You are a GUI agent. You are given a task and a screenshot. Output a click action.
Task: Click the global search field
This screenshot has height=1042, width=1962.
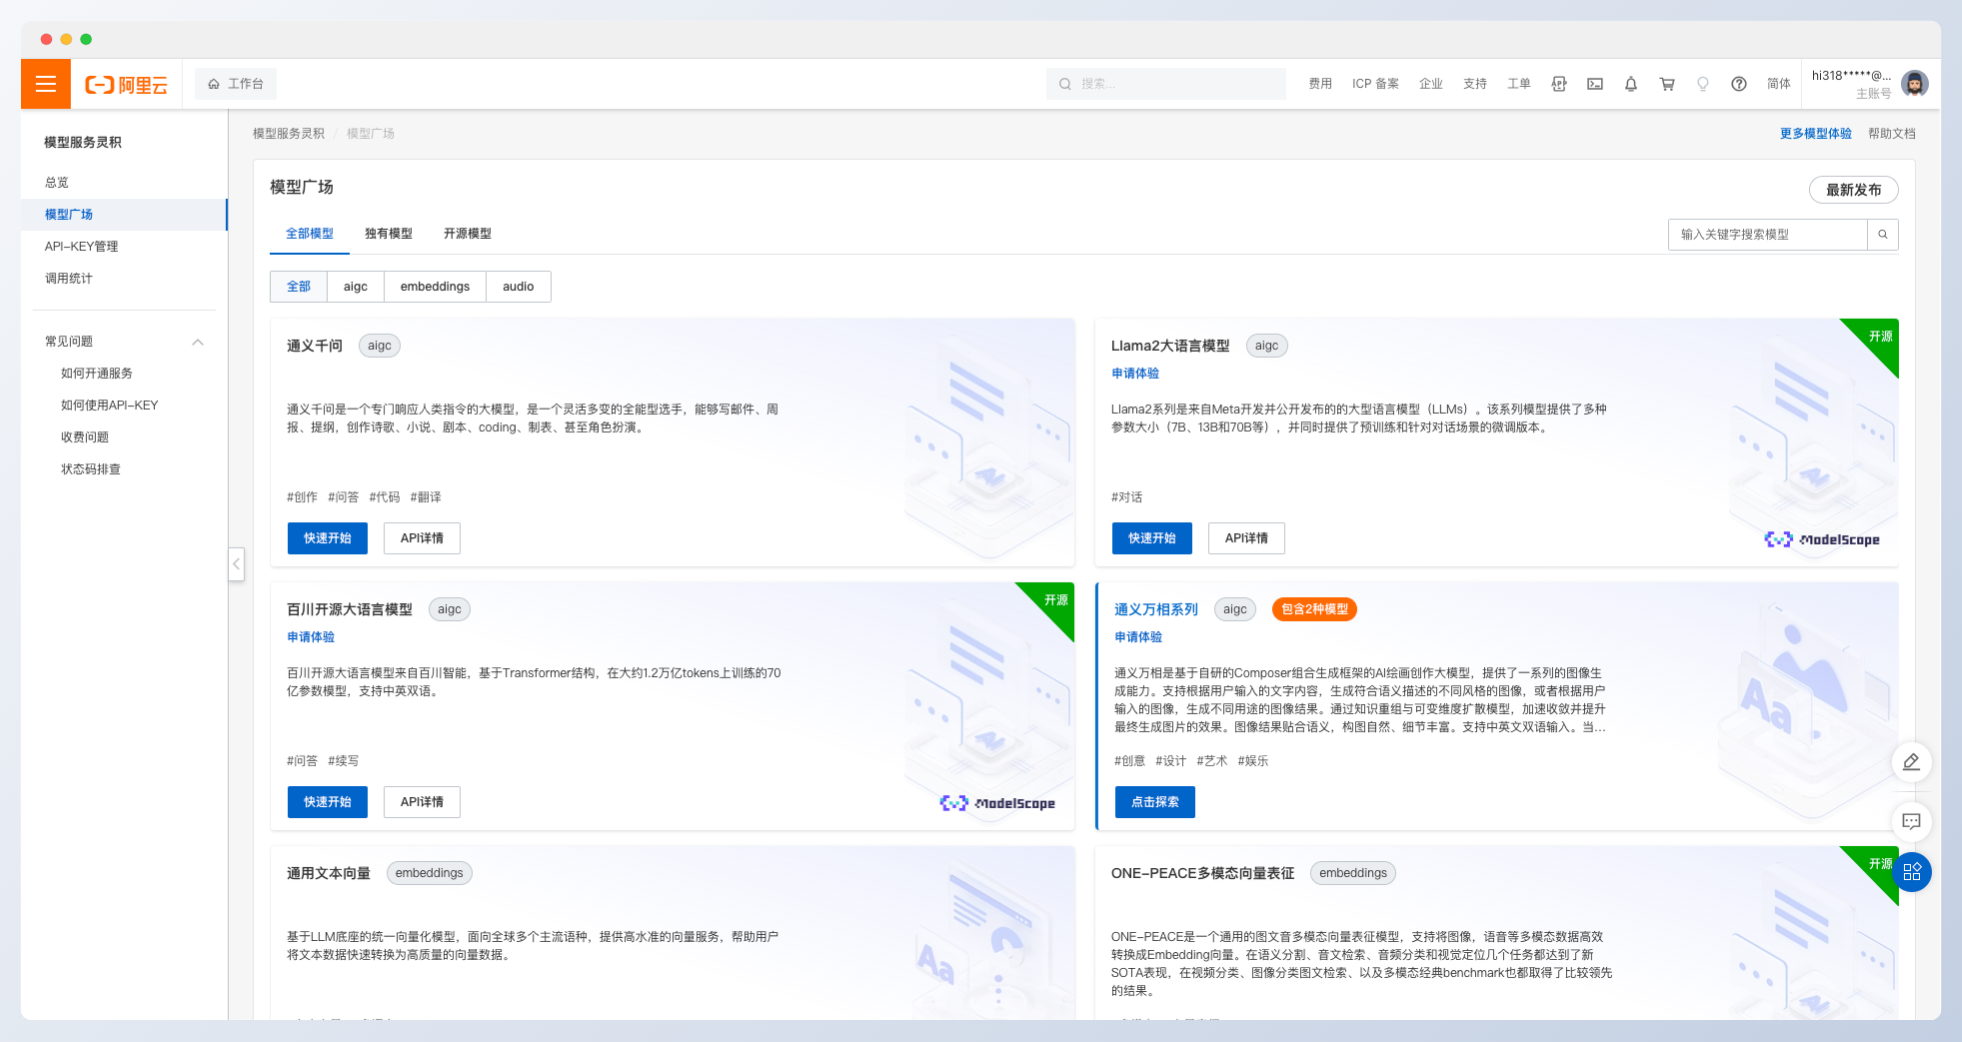[x=1166, y=84]
